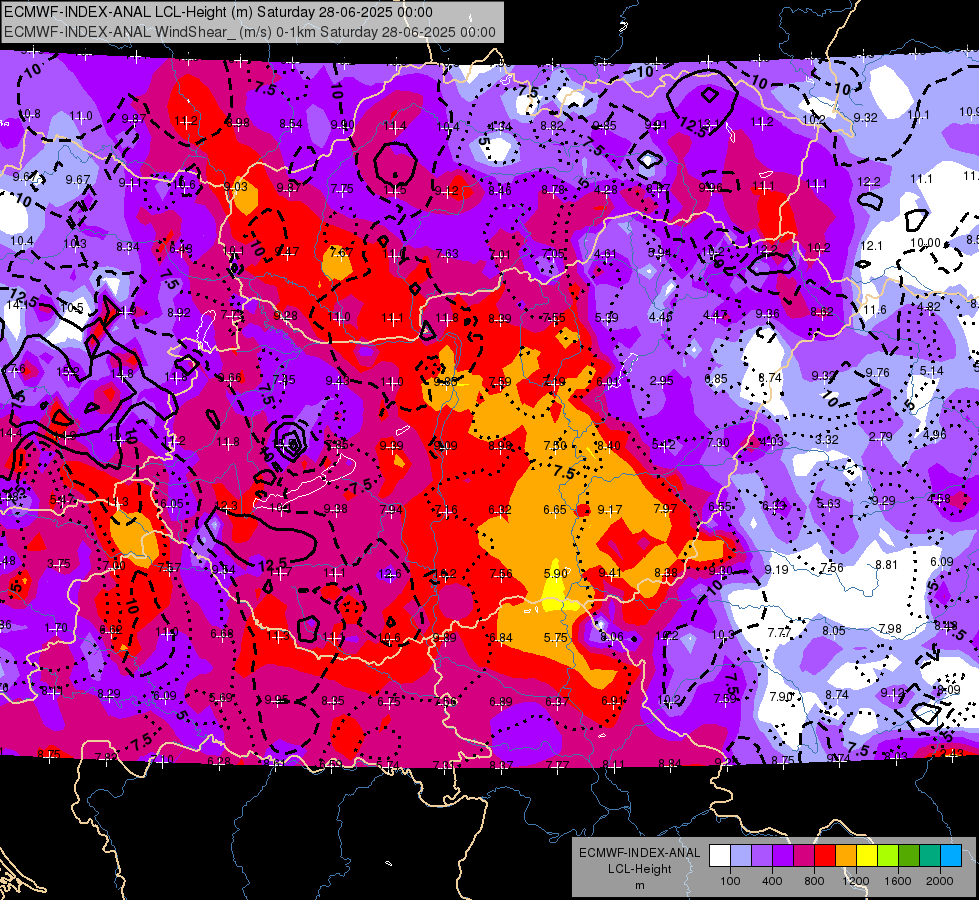Screen dimensions: 979x900
Task: Click the shear value 2.95 on the map
Action: coord(661,380)
